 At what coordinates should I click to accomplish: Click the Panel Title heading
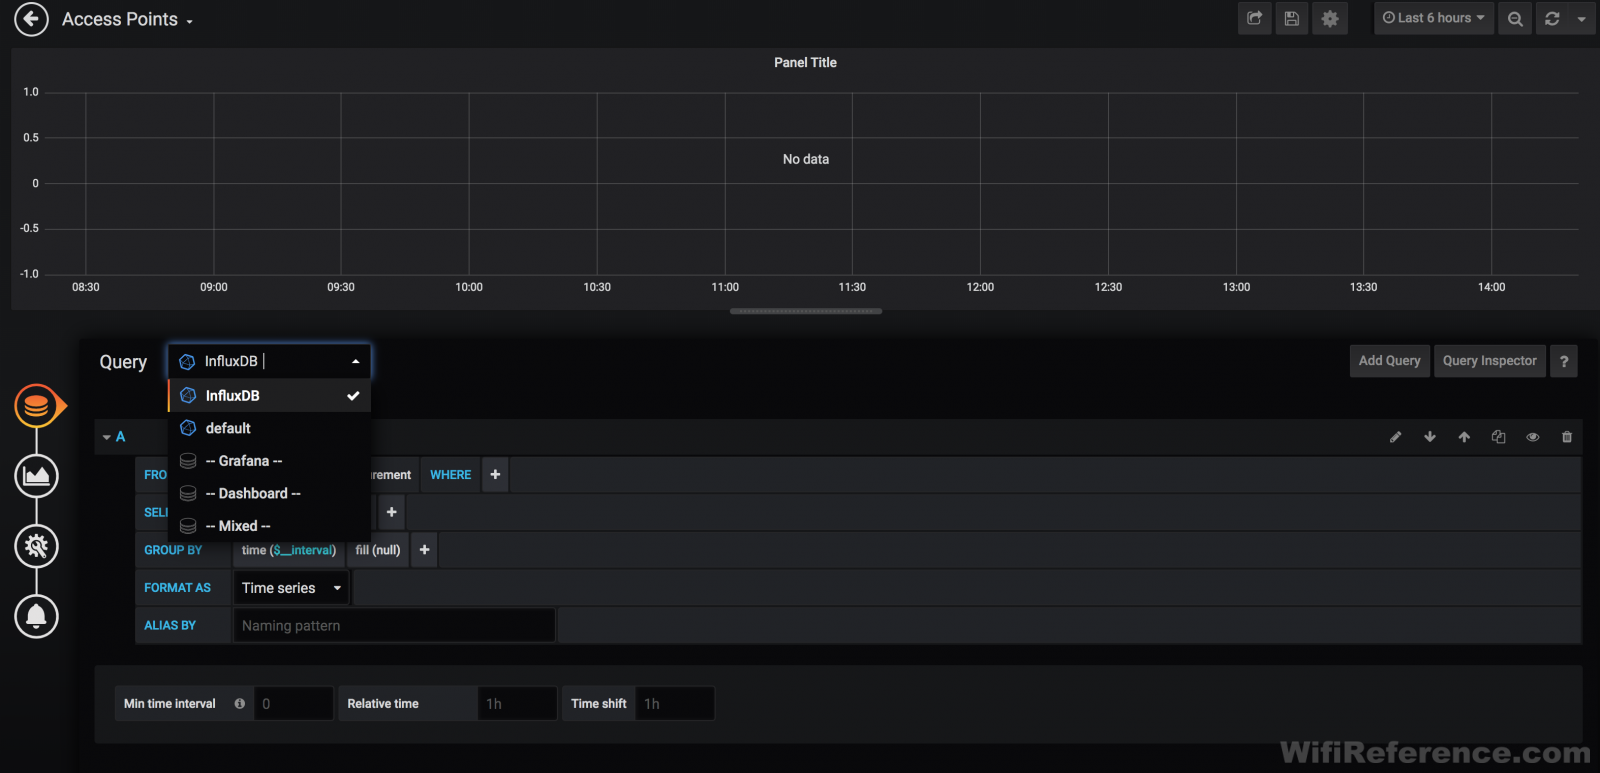pos(805,62)
